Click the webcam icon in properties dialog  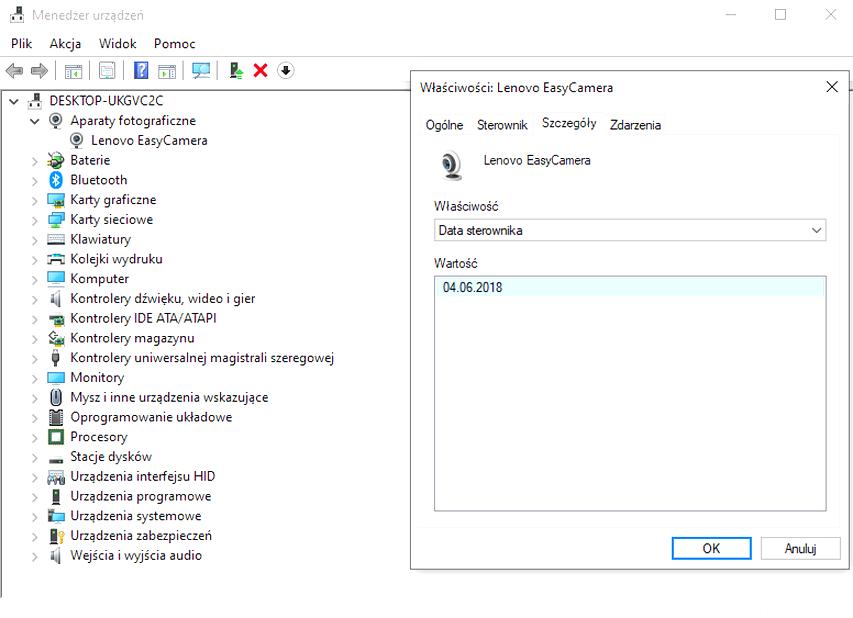[x=451, y=165]
